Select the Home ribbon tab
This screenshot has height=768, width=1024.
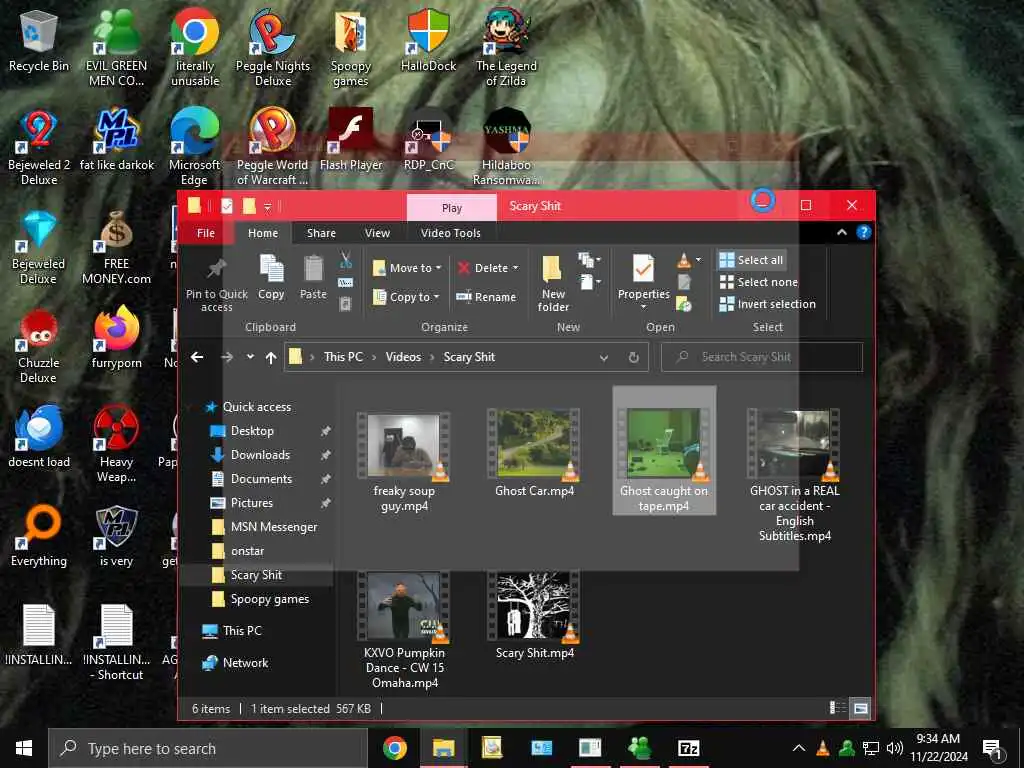tap(263, 233)
